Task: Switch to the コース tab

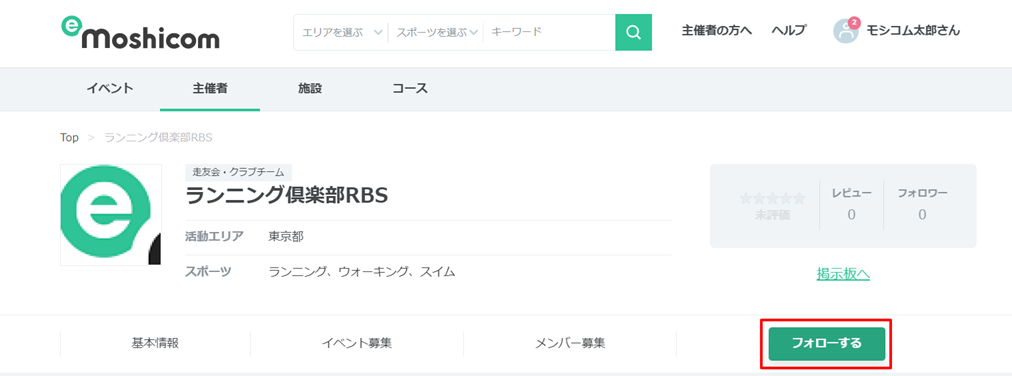Action: point(410,89)
